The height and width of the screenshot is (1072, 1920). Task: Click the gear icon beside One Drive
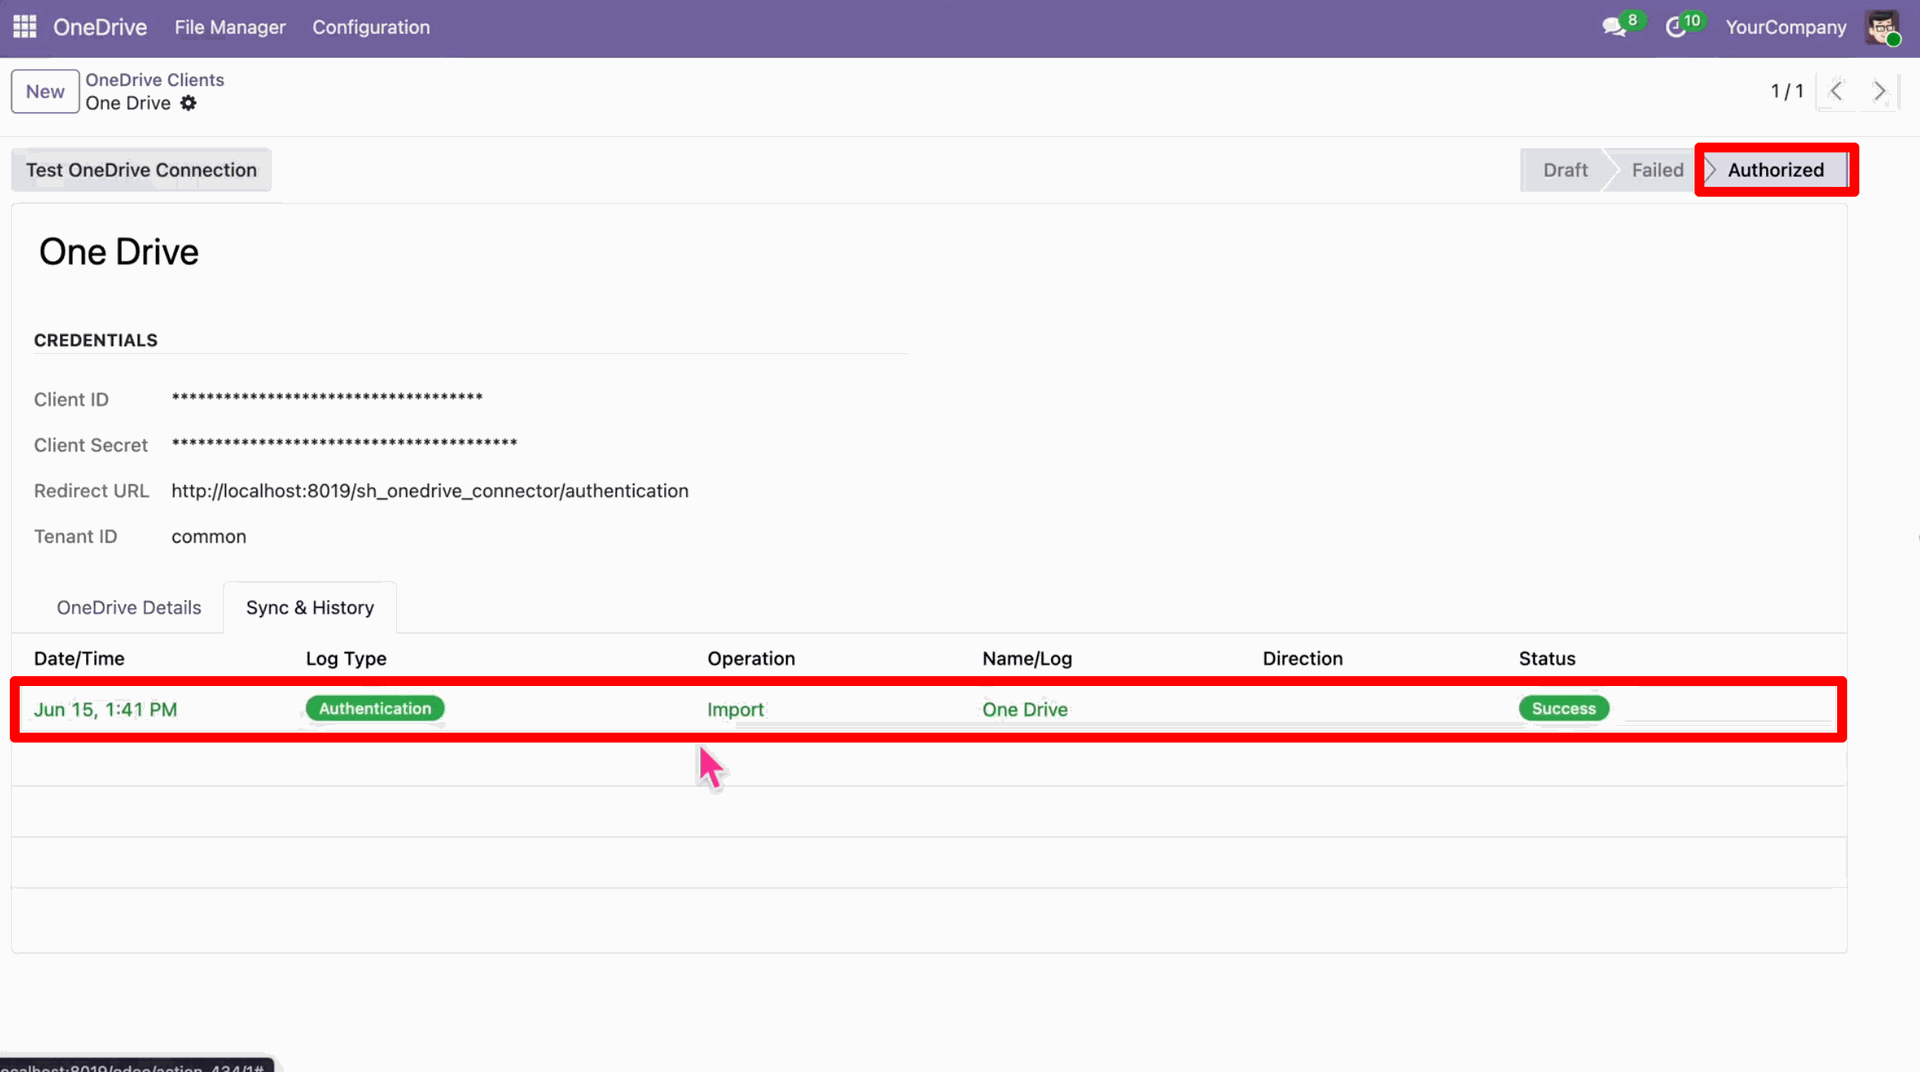coord(189,103)
